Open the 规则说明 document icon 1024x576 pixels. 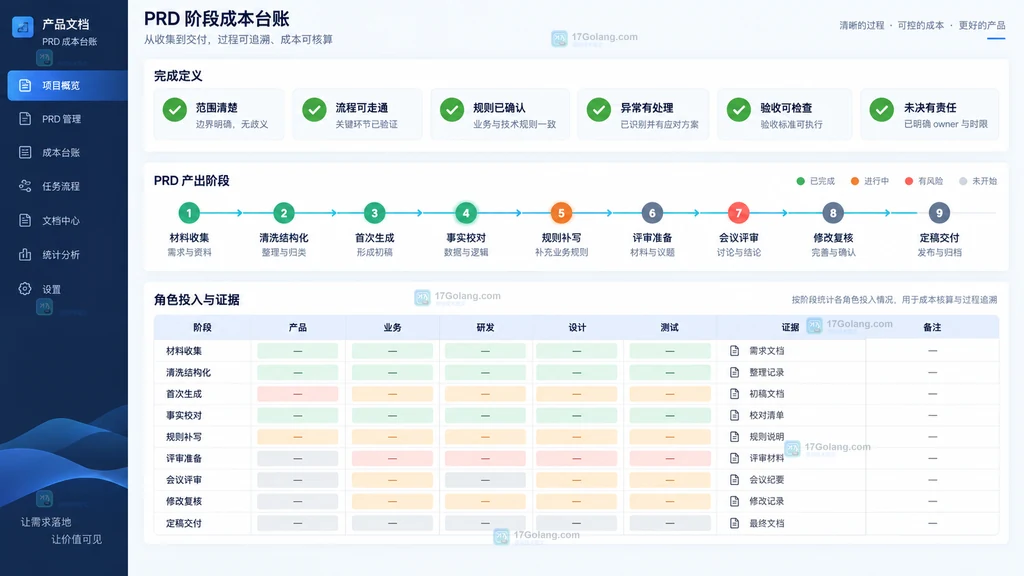735,437
